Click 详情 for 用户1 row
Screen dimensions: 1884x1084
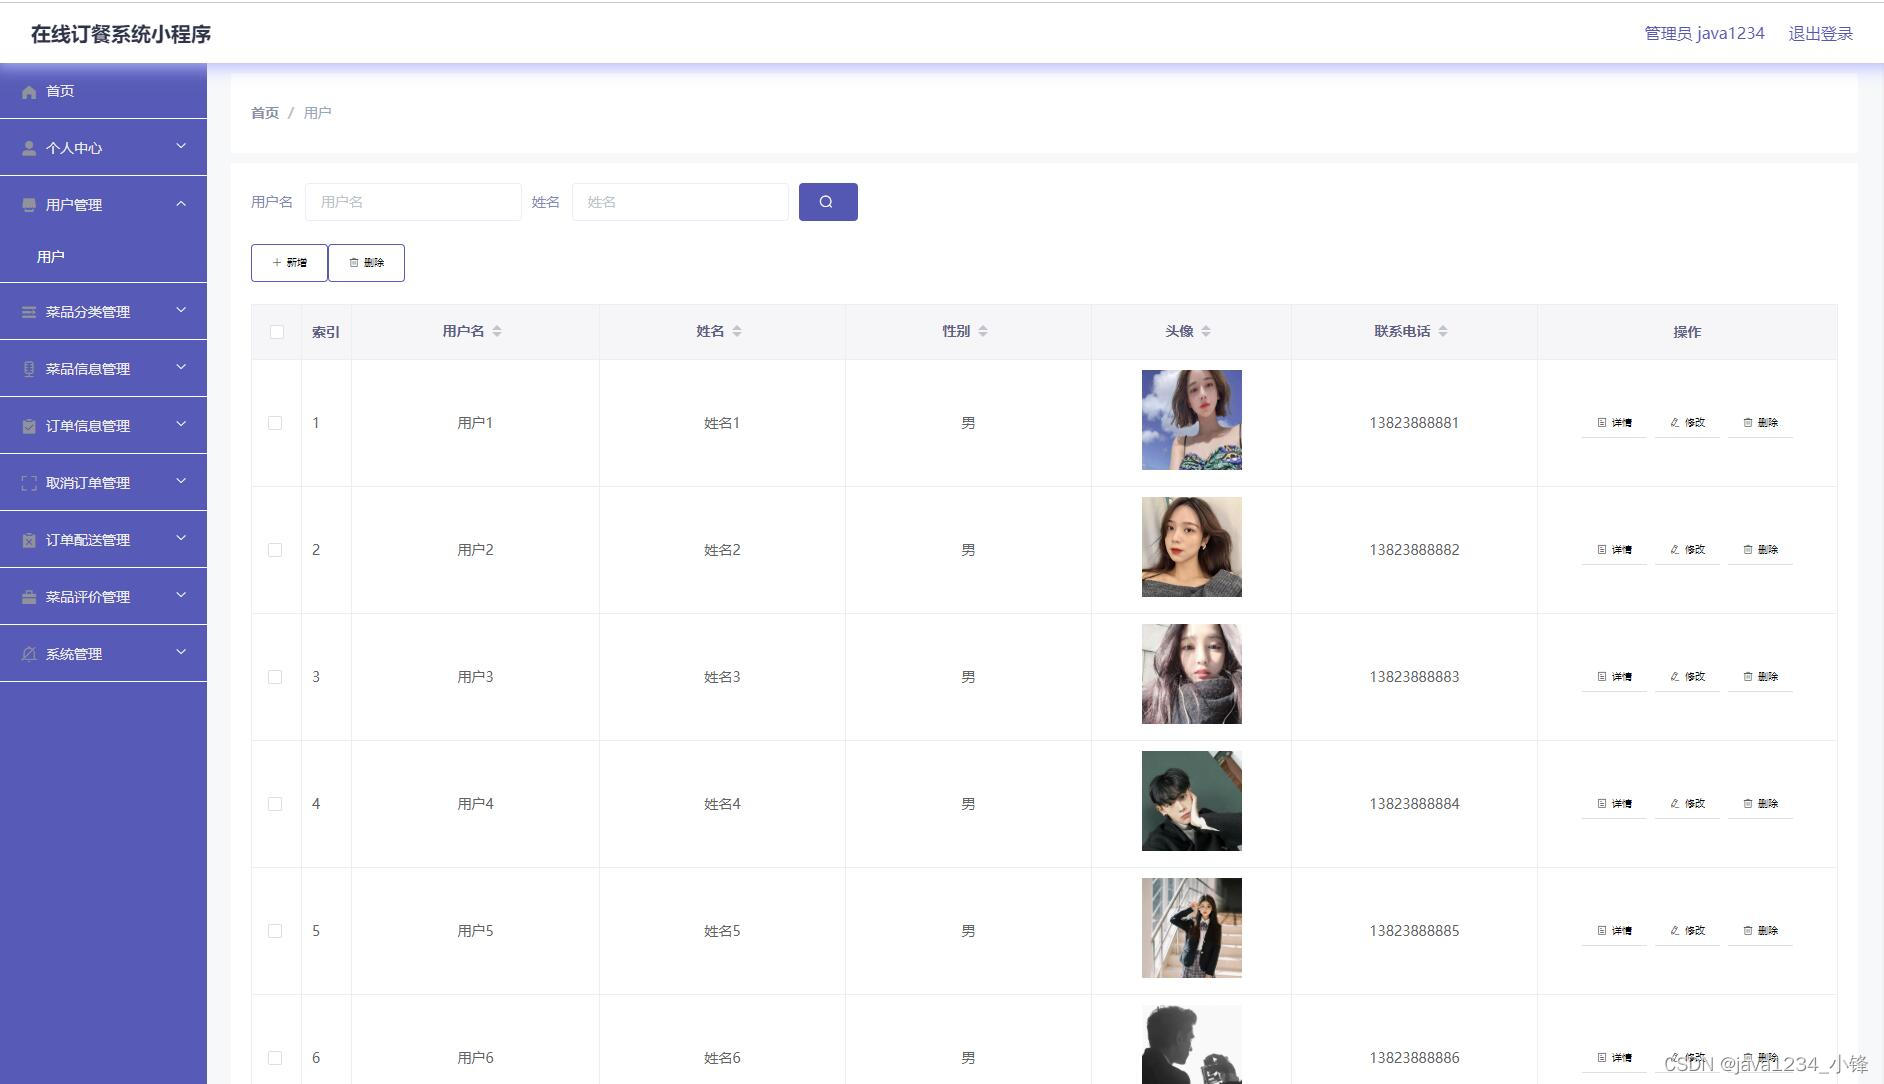coord(1614,423)
